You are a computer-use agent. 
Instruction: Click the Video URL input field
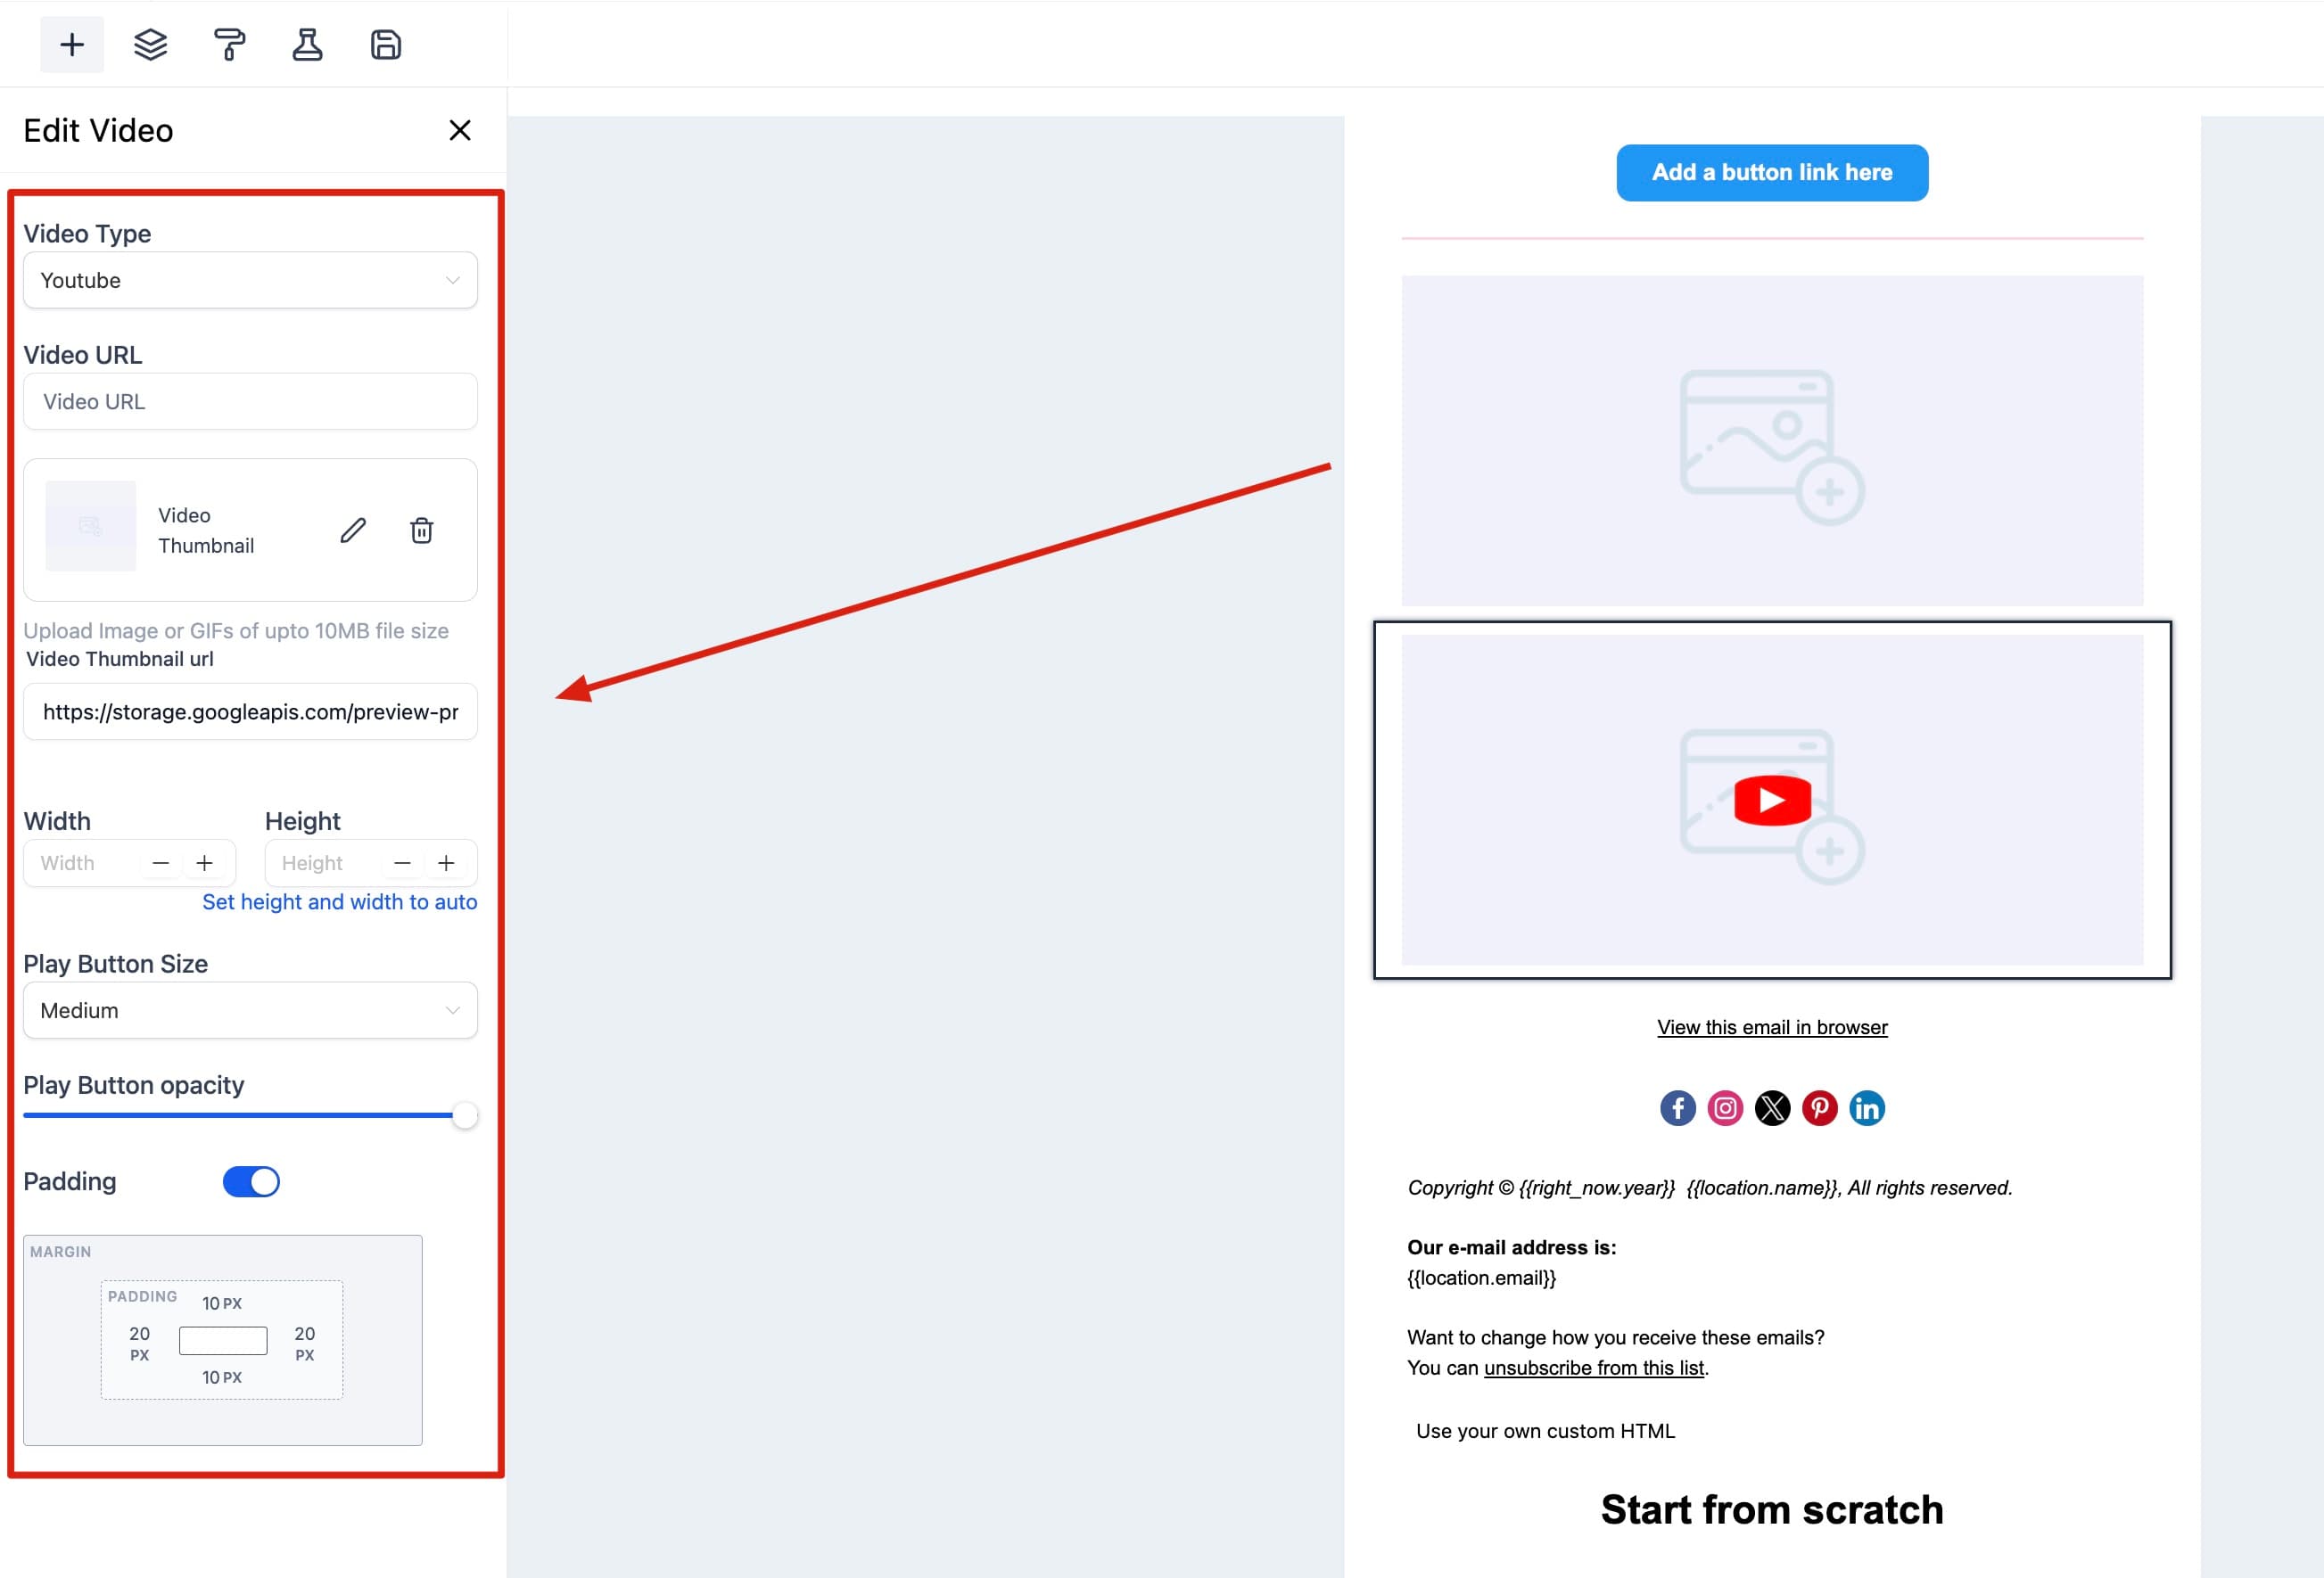(250, 401)
